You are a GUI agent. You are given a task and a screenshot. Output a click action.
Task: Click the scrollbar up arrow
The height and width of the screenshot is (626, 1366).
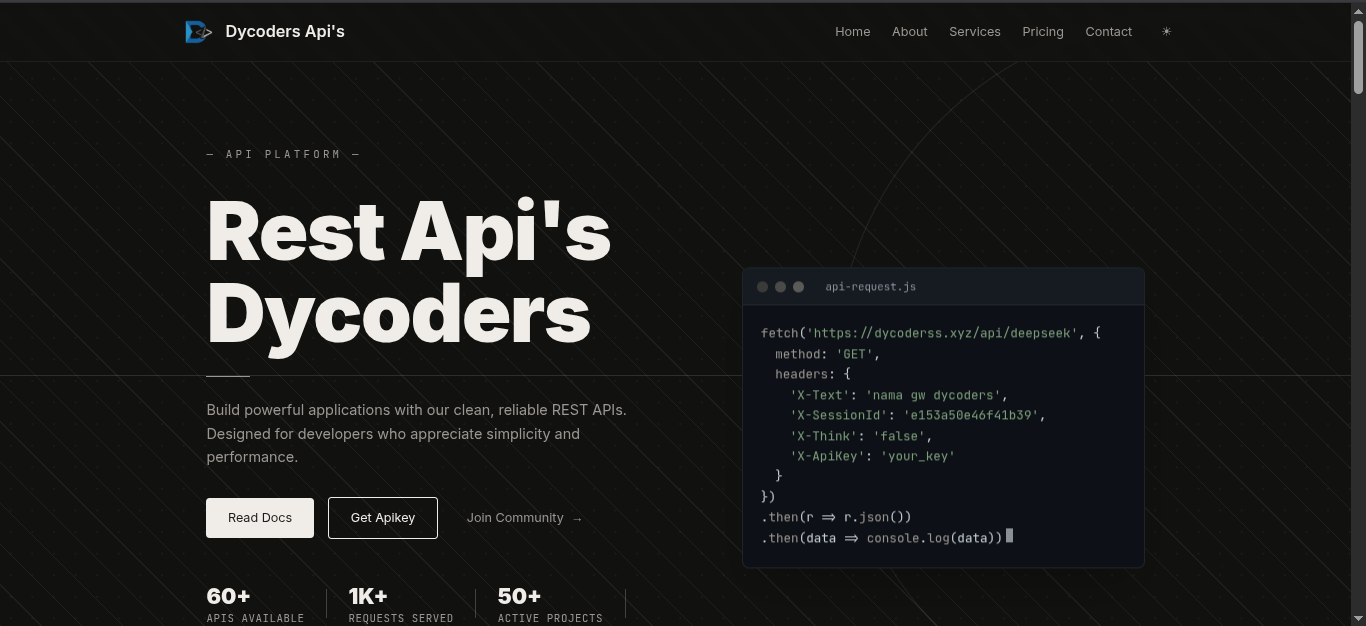(1358, 9)
